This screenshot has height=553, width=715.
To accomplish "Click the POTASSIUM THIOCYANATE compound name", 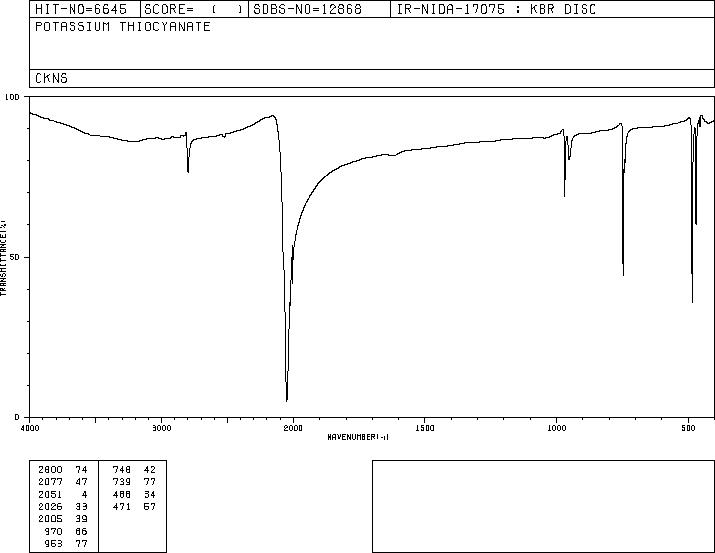I will pyautogui.click(x=123, y=26).
